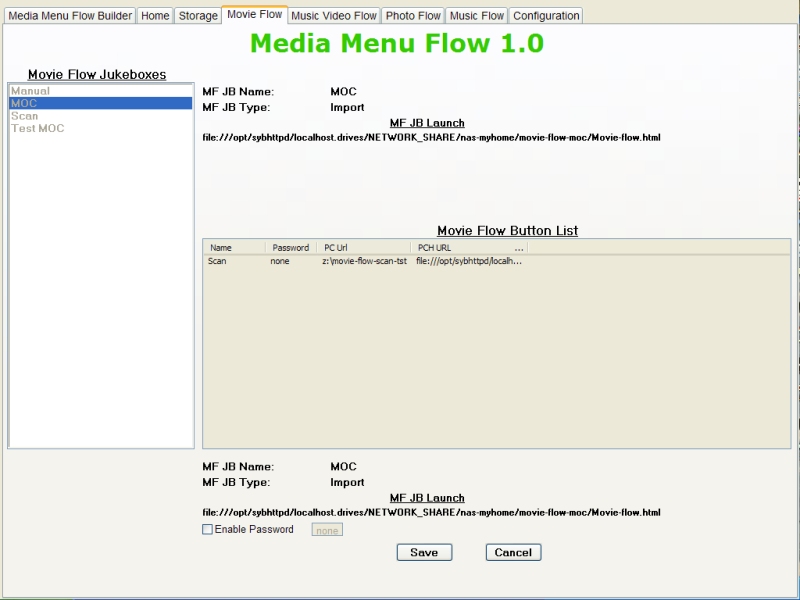Sort button list by Name column

234,247
